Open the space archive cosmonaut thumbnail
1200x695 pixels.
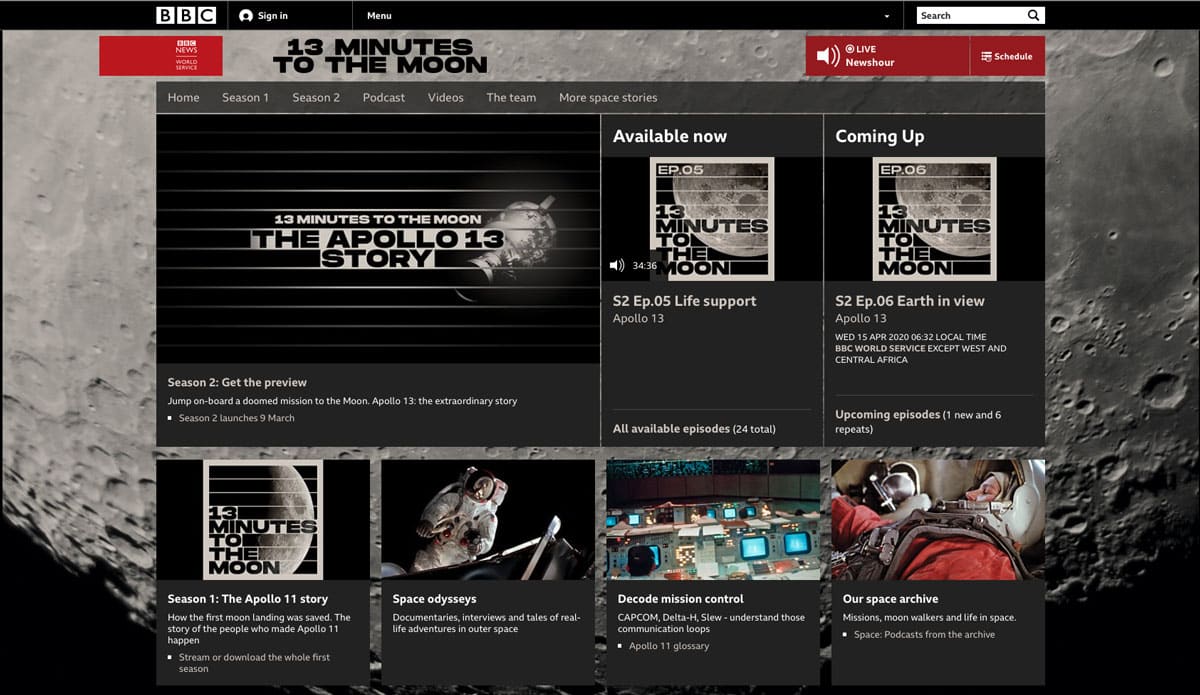pos(938,520)
